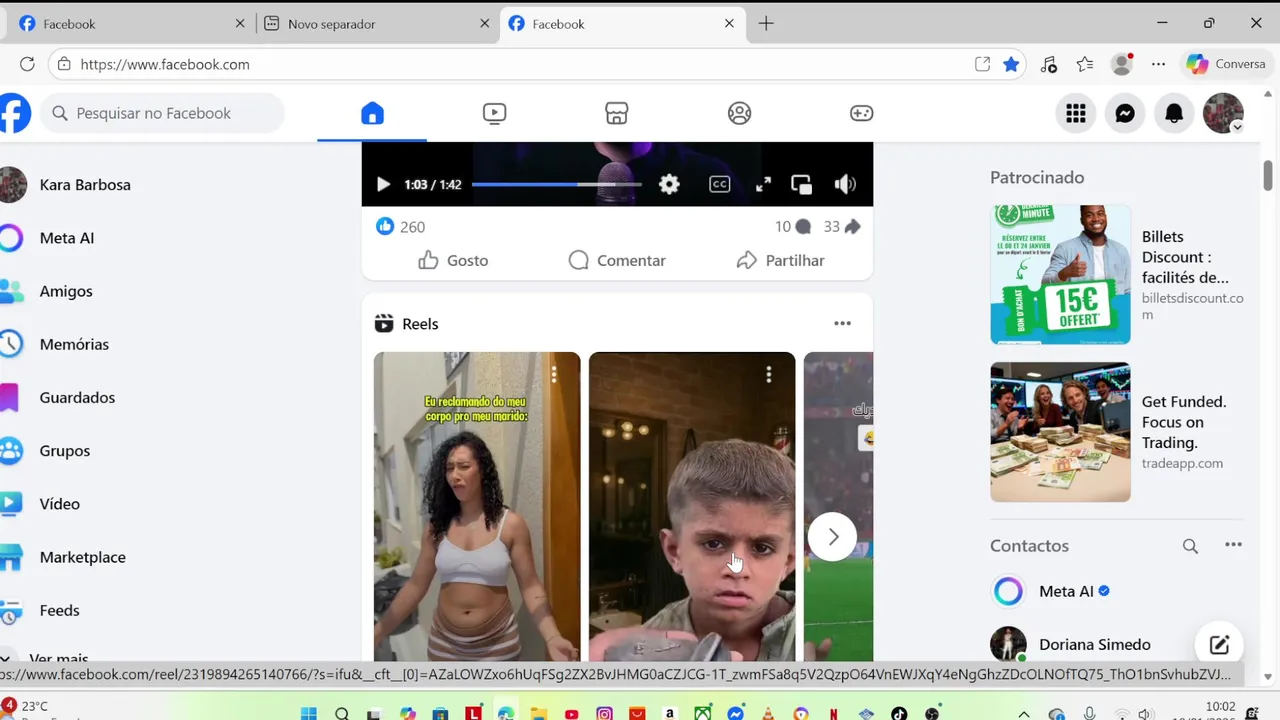Open page as app icon in address bar
Screen dimensions: 1280x720
(x=983, y=64)
